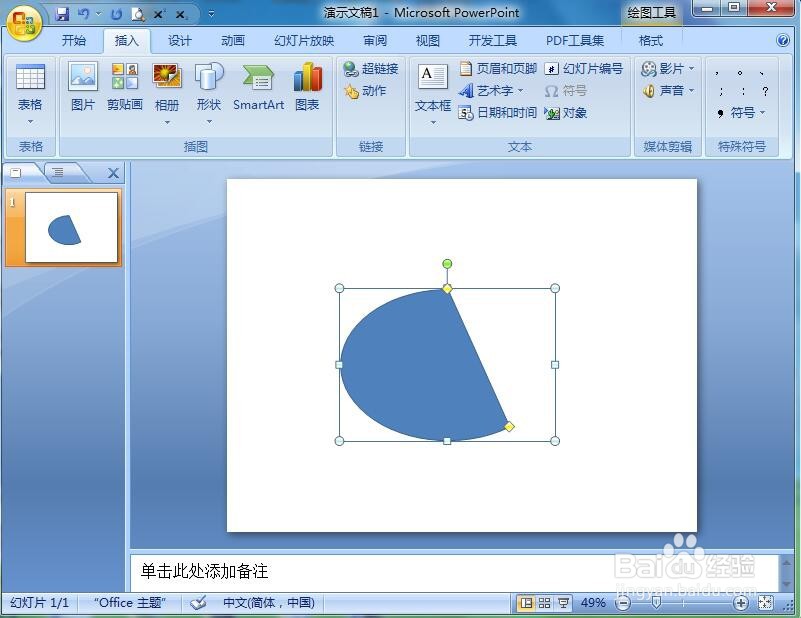Switch to the 审阅 tab

375,40
